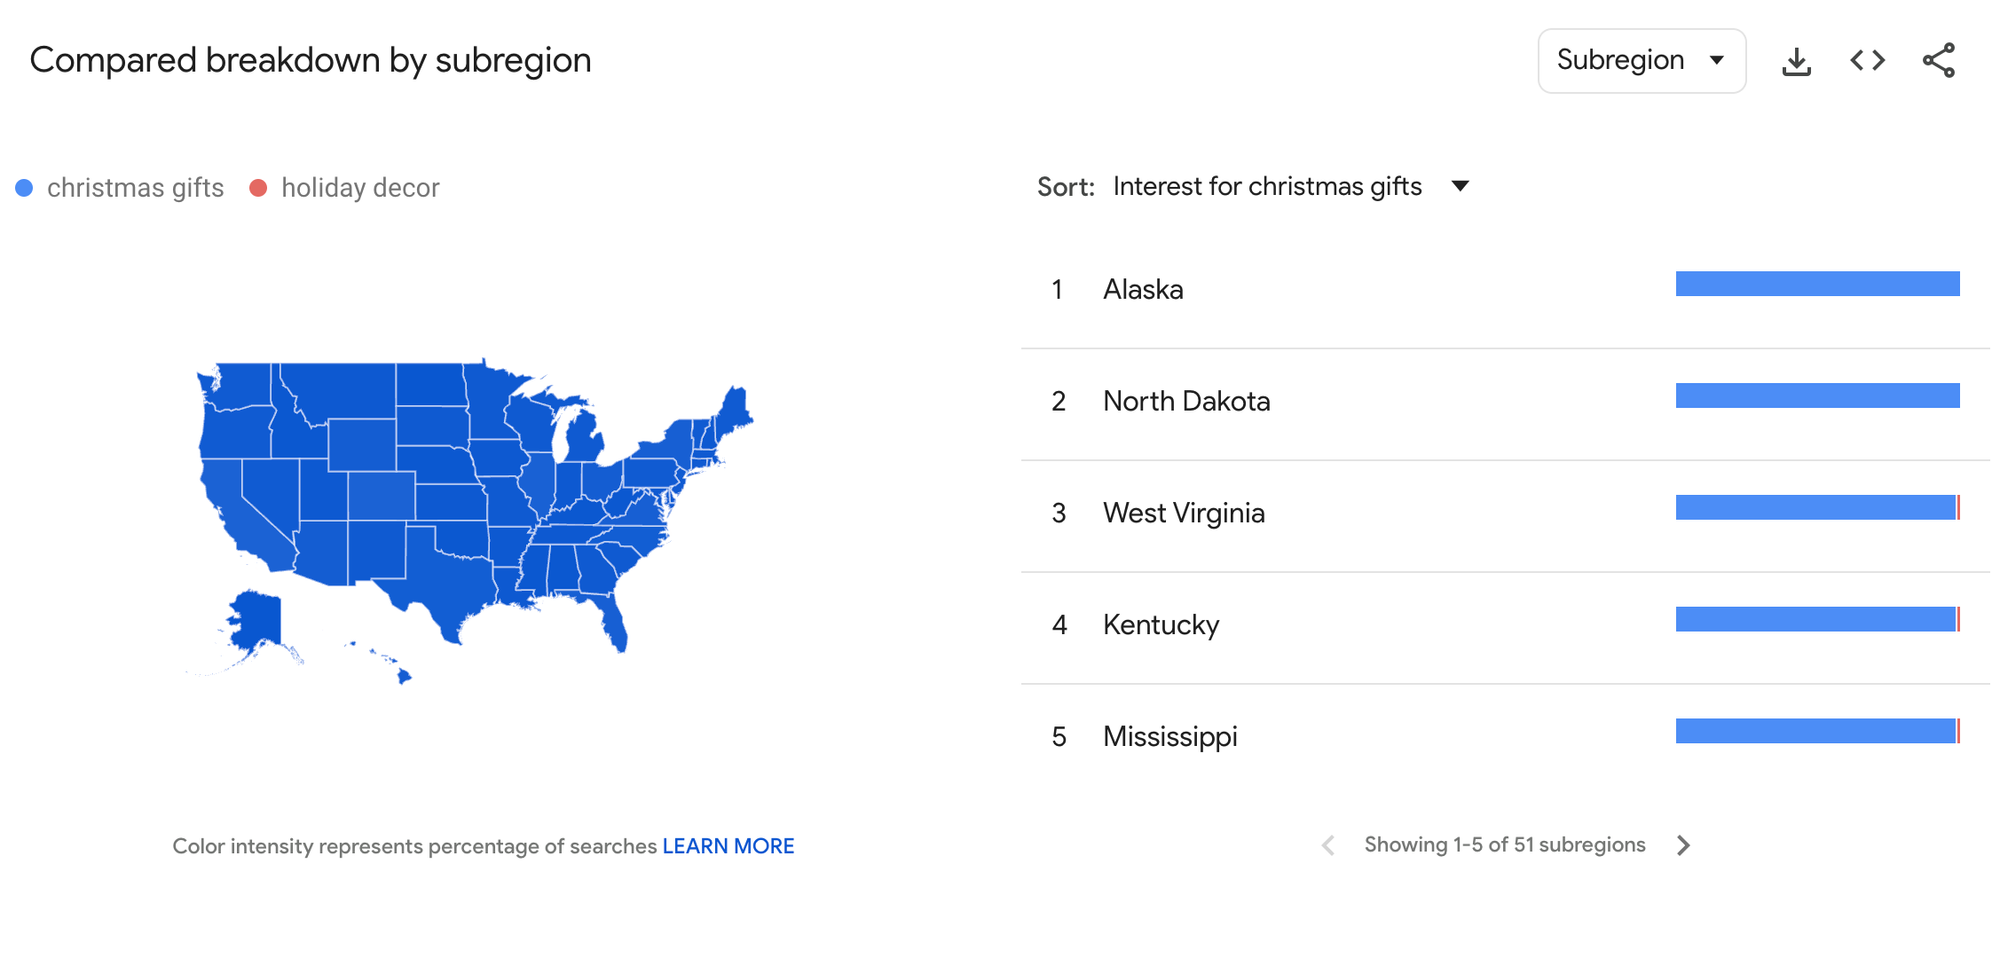Toggle the holiday decor series

point(345,187)
